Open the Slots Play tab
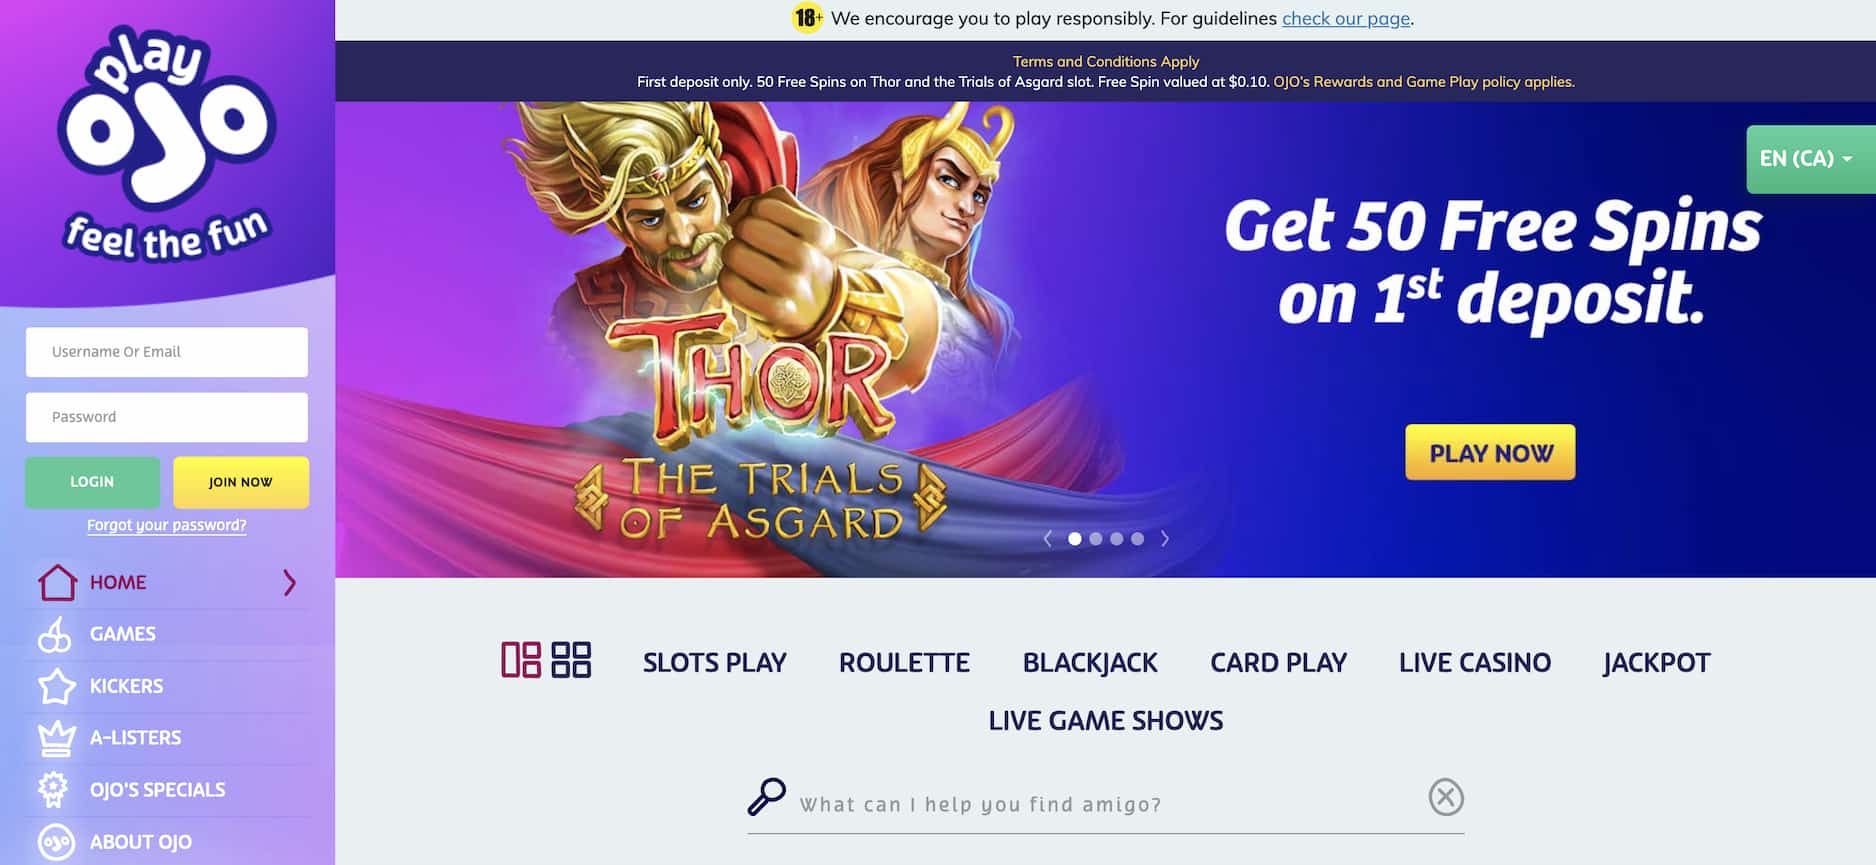The height and width of the screenshot is (865, 1876). [x=715, y=663]
